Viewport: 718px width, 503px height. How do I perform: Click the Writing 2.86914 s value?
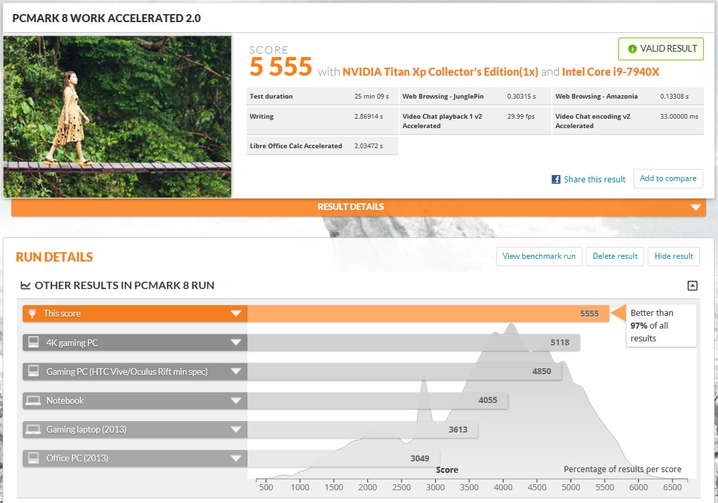coord(368,116)
